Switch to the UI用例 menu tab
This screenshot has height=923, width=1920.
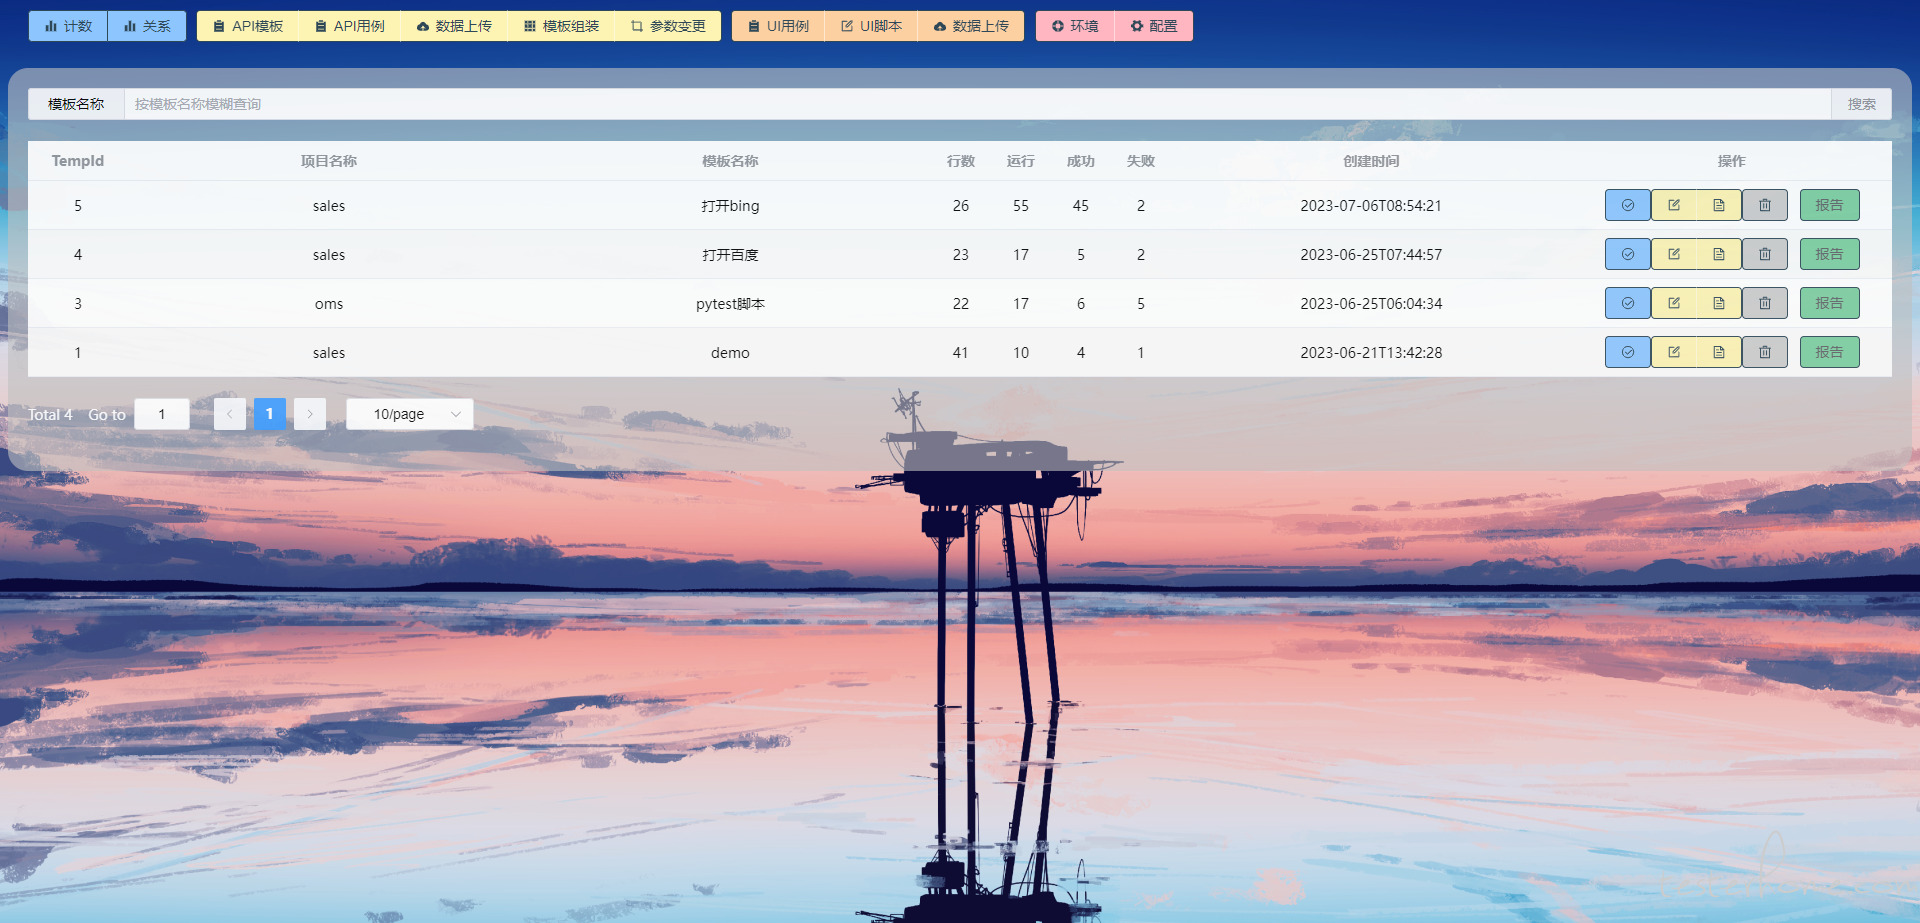pyautogui.click(x=778, y=26)
